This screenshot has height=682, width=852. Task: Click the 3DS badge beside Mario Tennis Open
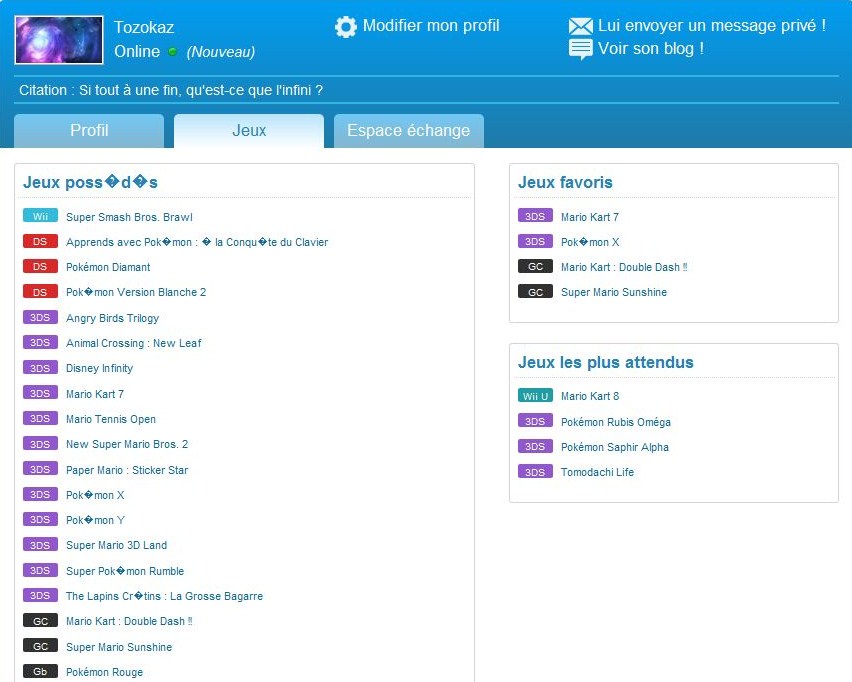(40, 418)
